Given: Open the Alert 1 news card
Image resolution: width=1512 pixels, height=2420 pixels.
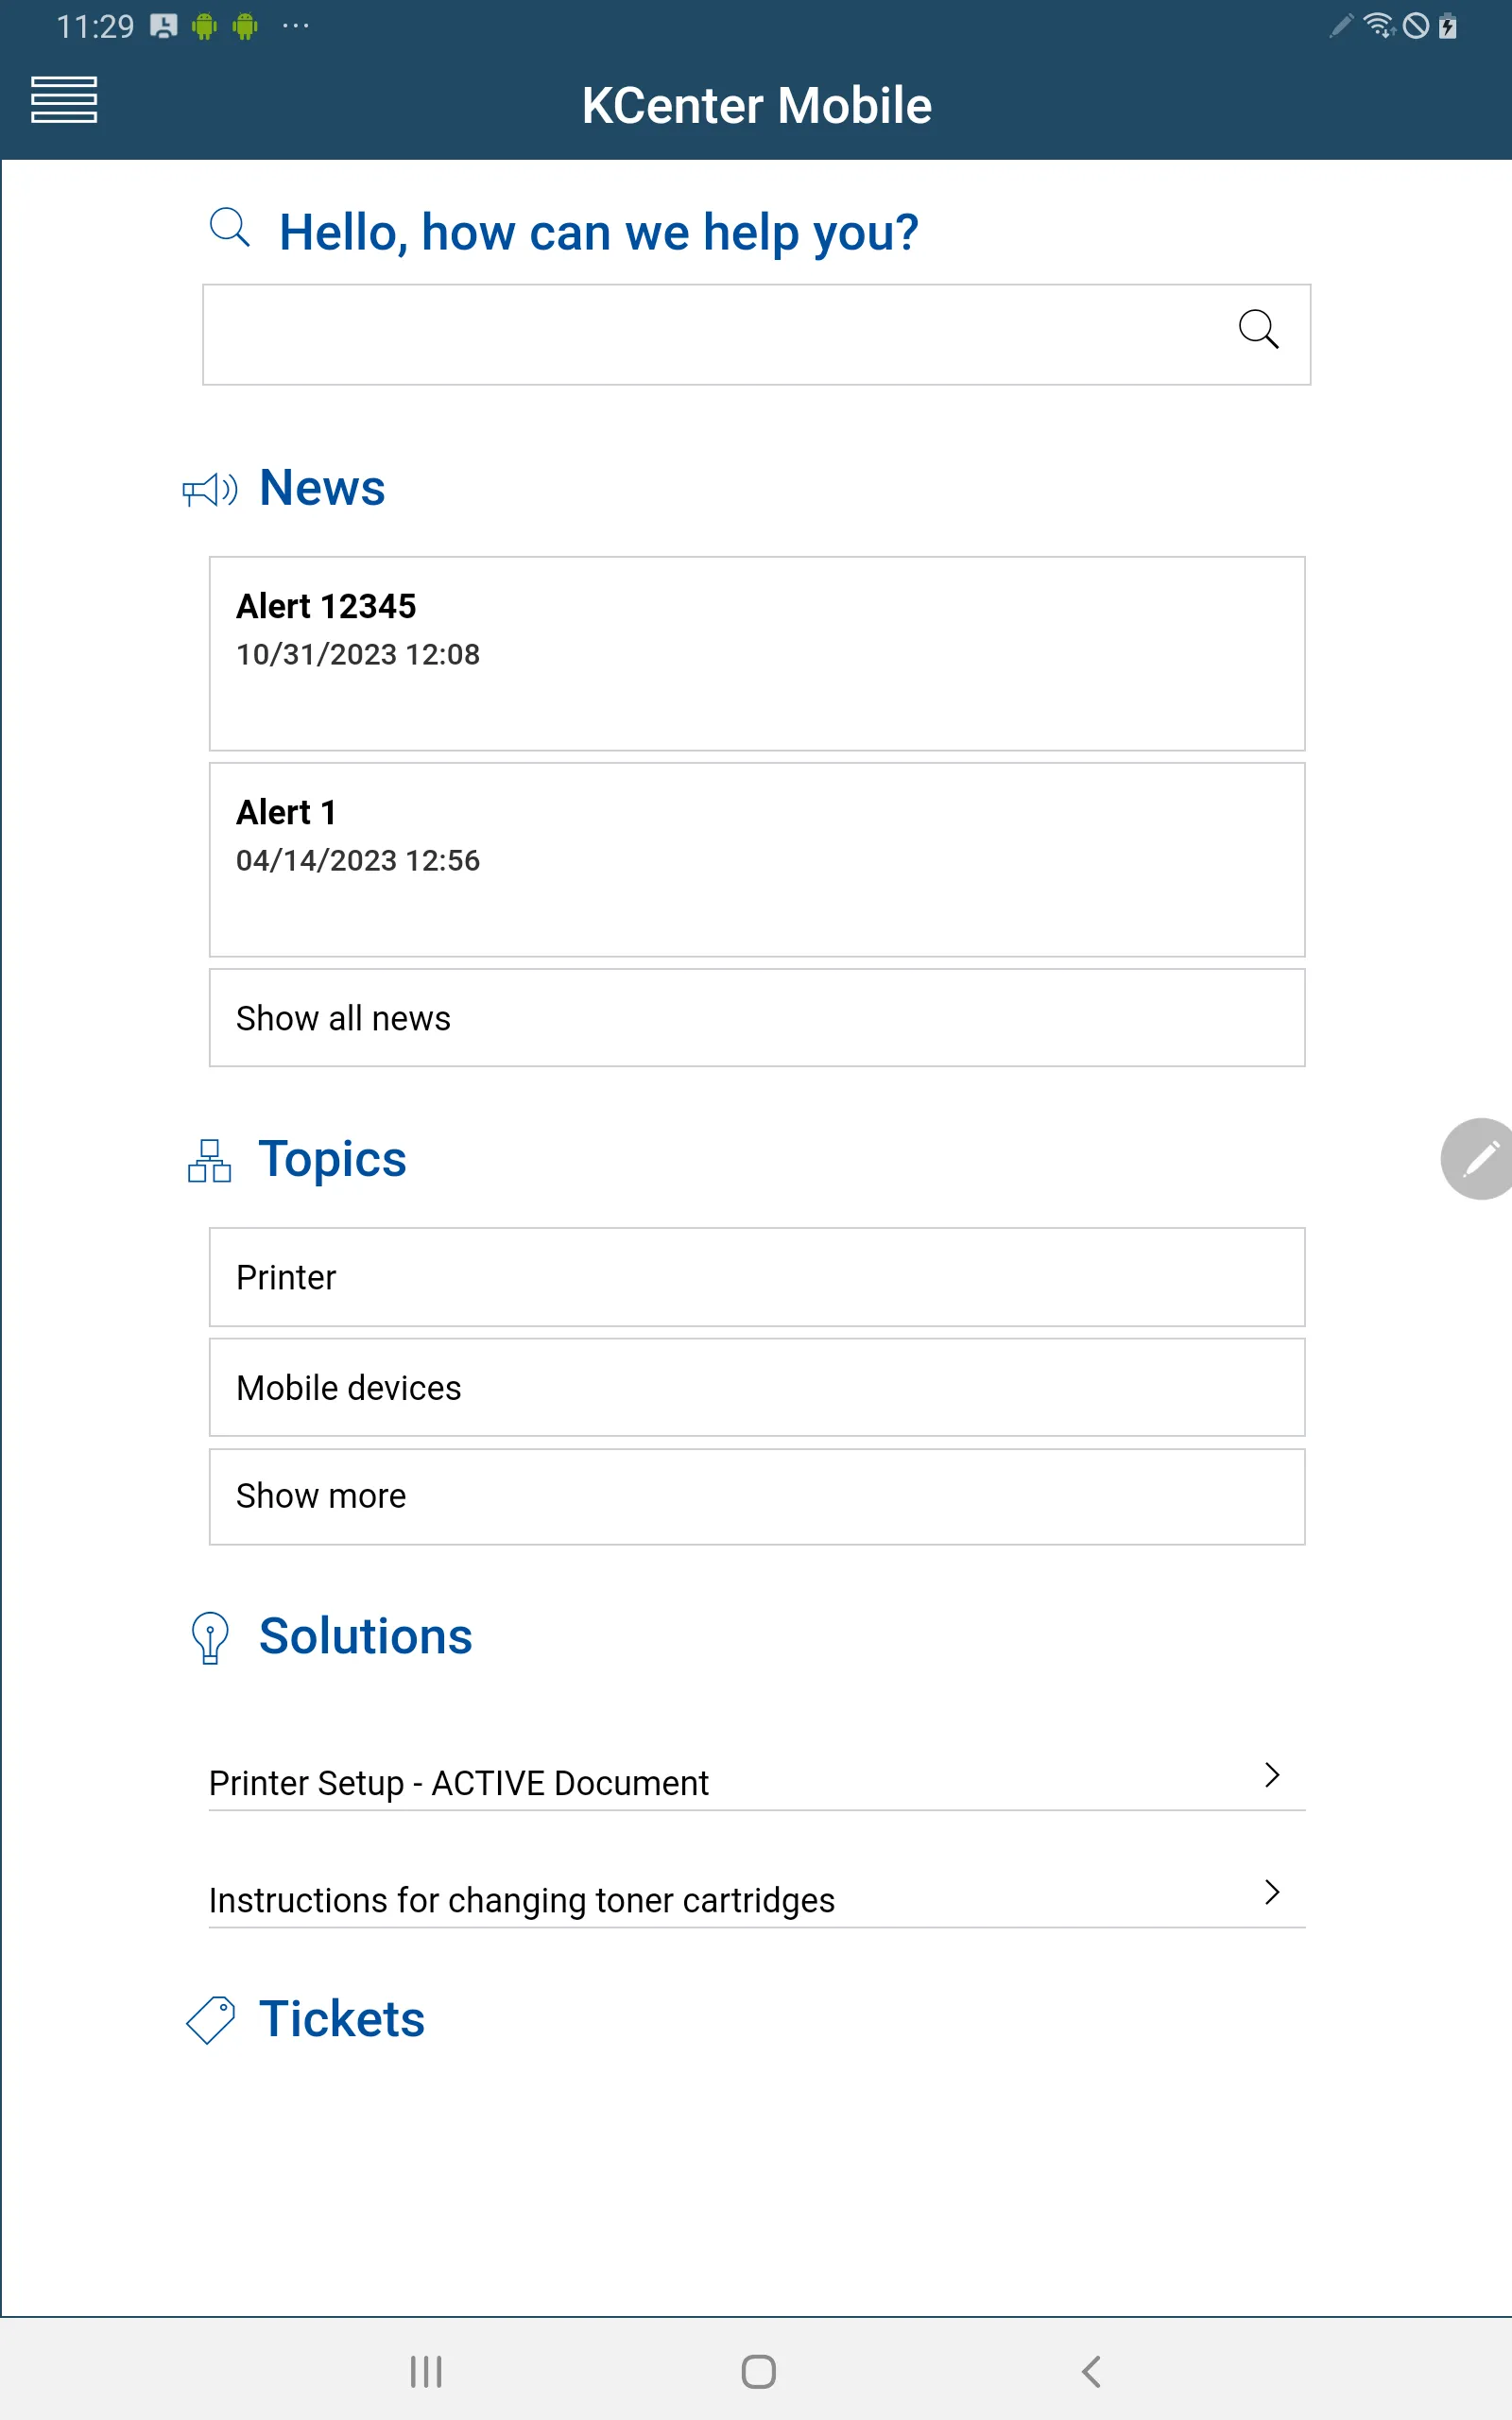Looking at the screenshot, I should 757,860.
